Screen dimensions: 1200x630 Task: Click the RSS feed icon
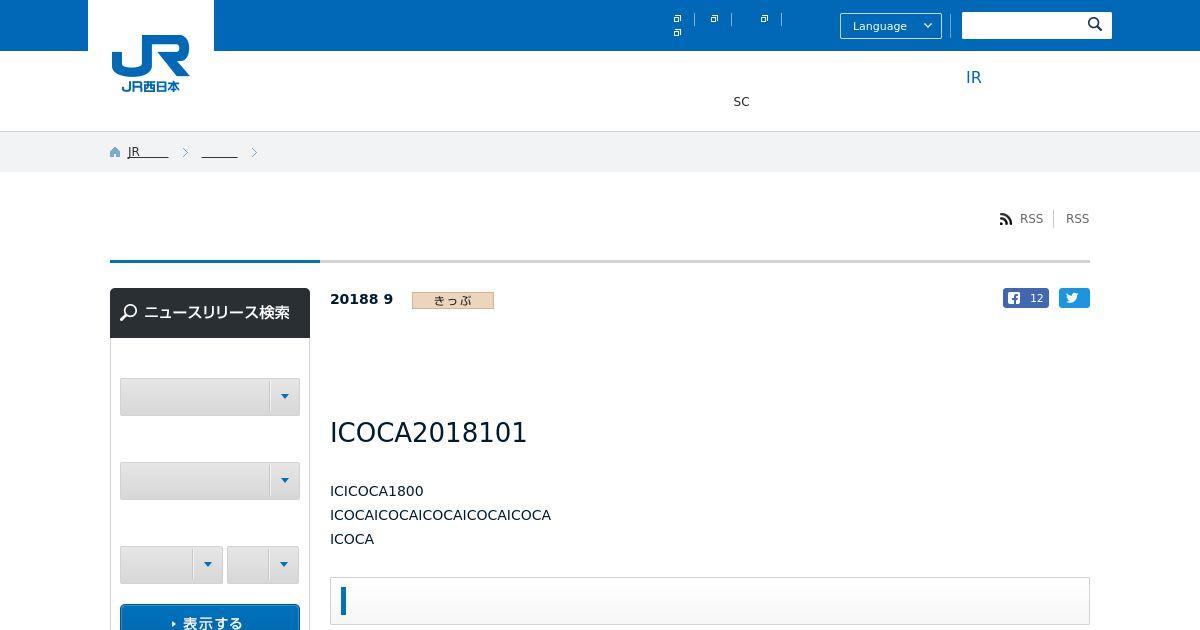(1006, 219)
